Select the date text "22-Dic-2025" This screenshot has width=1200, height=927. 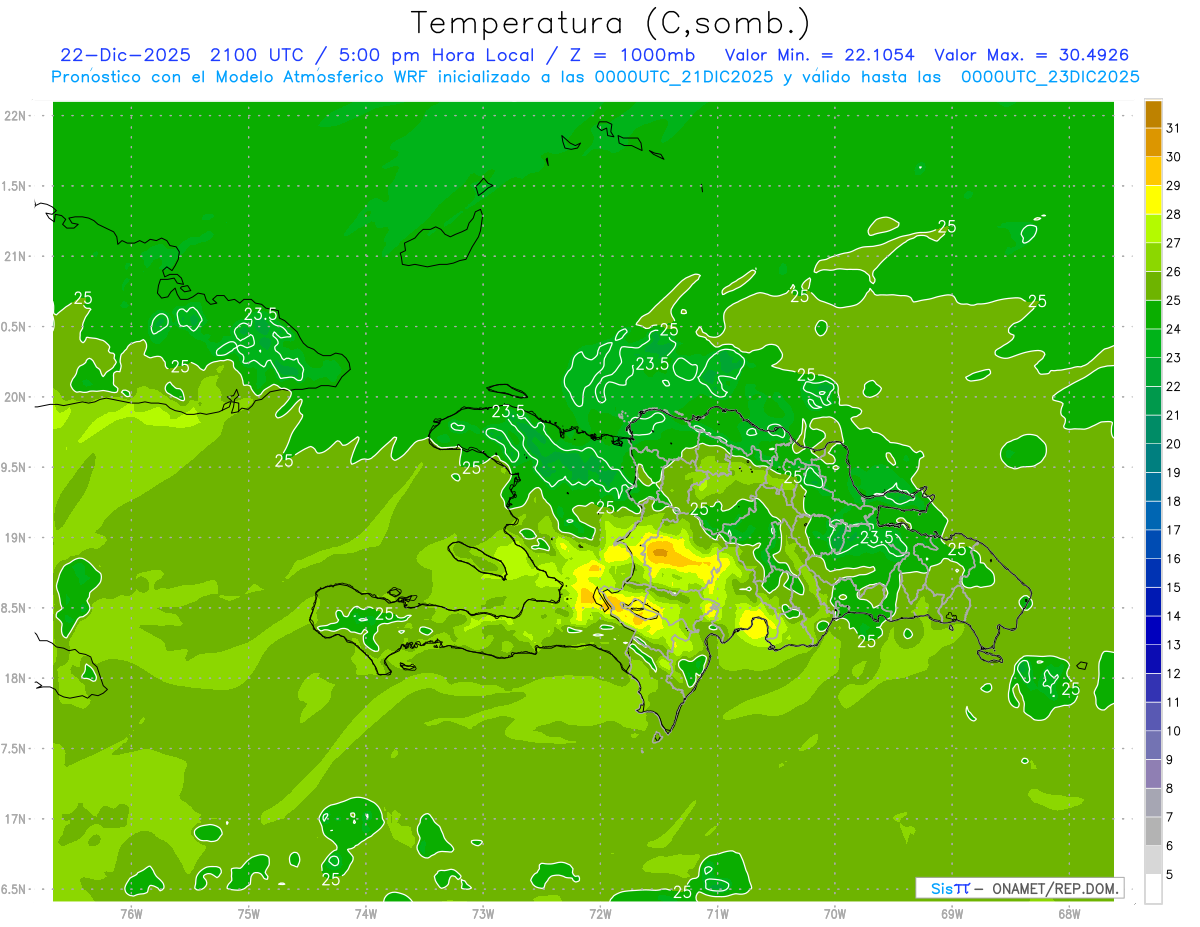point(125,55)
